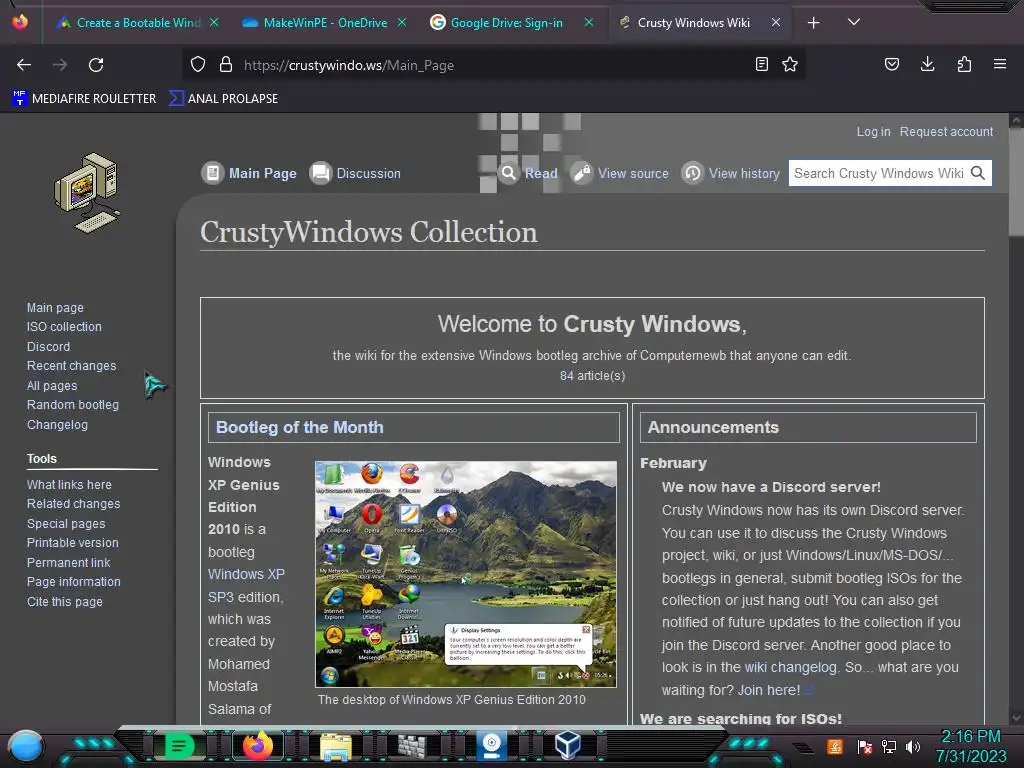Open the Java tray icon

tap(835, 746)
